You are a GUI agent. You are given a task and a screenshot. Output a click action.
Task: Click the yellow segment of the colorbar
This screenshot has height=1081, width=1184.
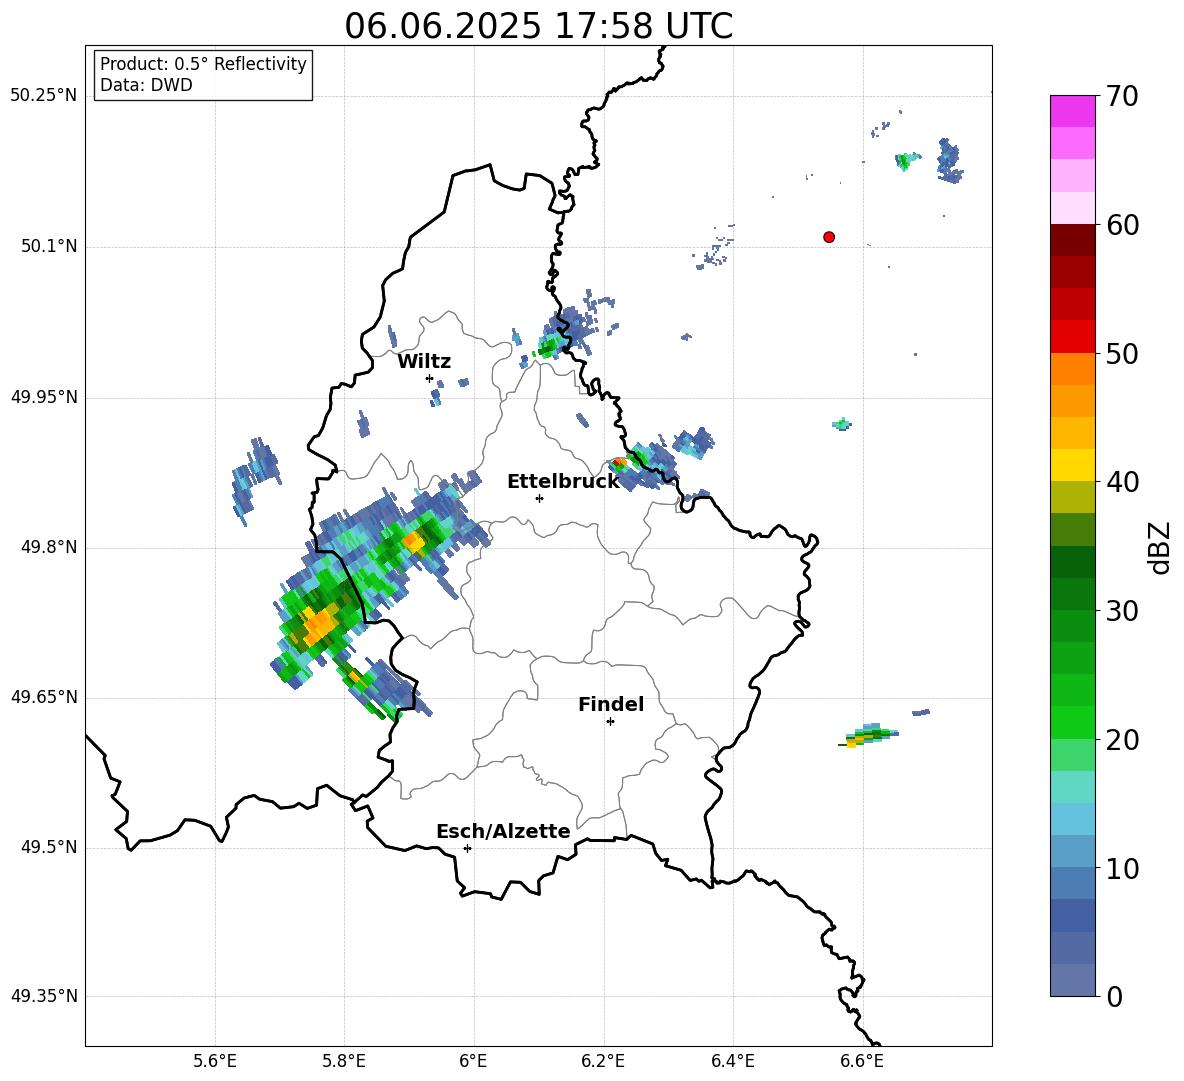click(x=1072, y=465)
